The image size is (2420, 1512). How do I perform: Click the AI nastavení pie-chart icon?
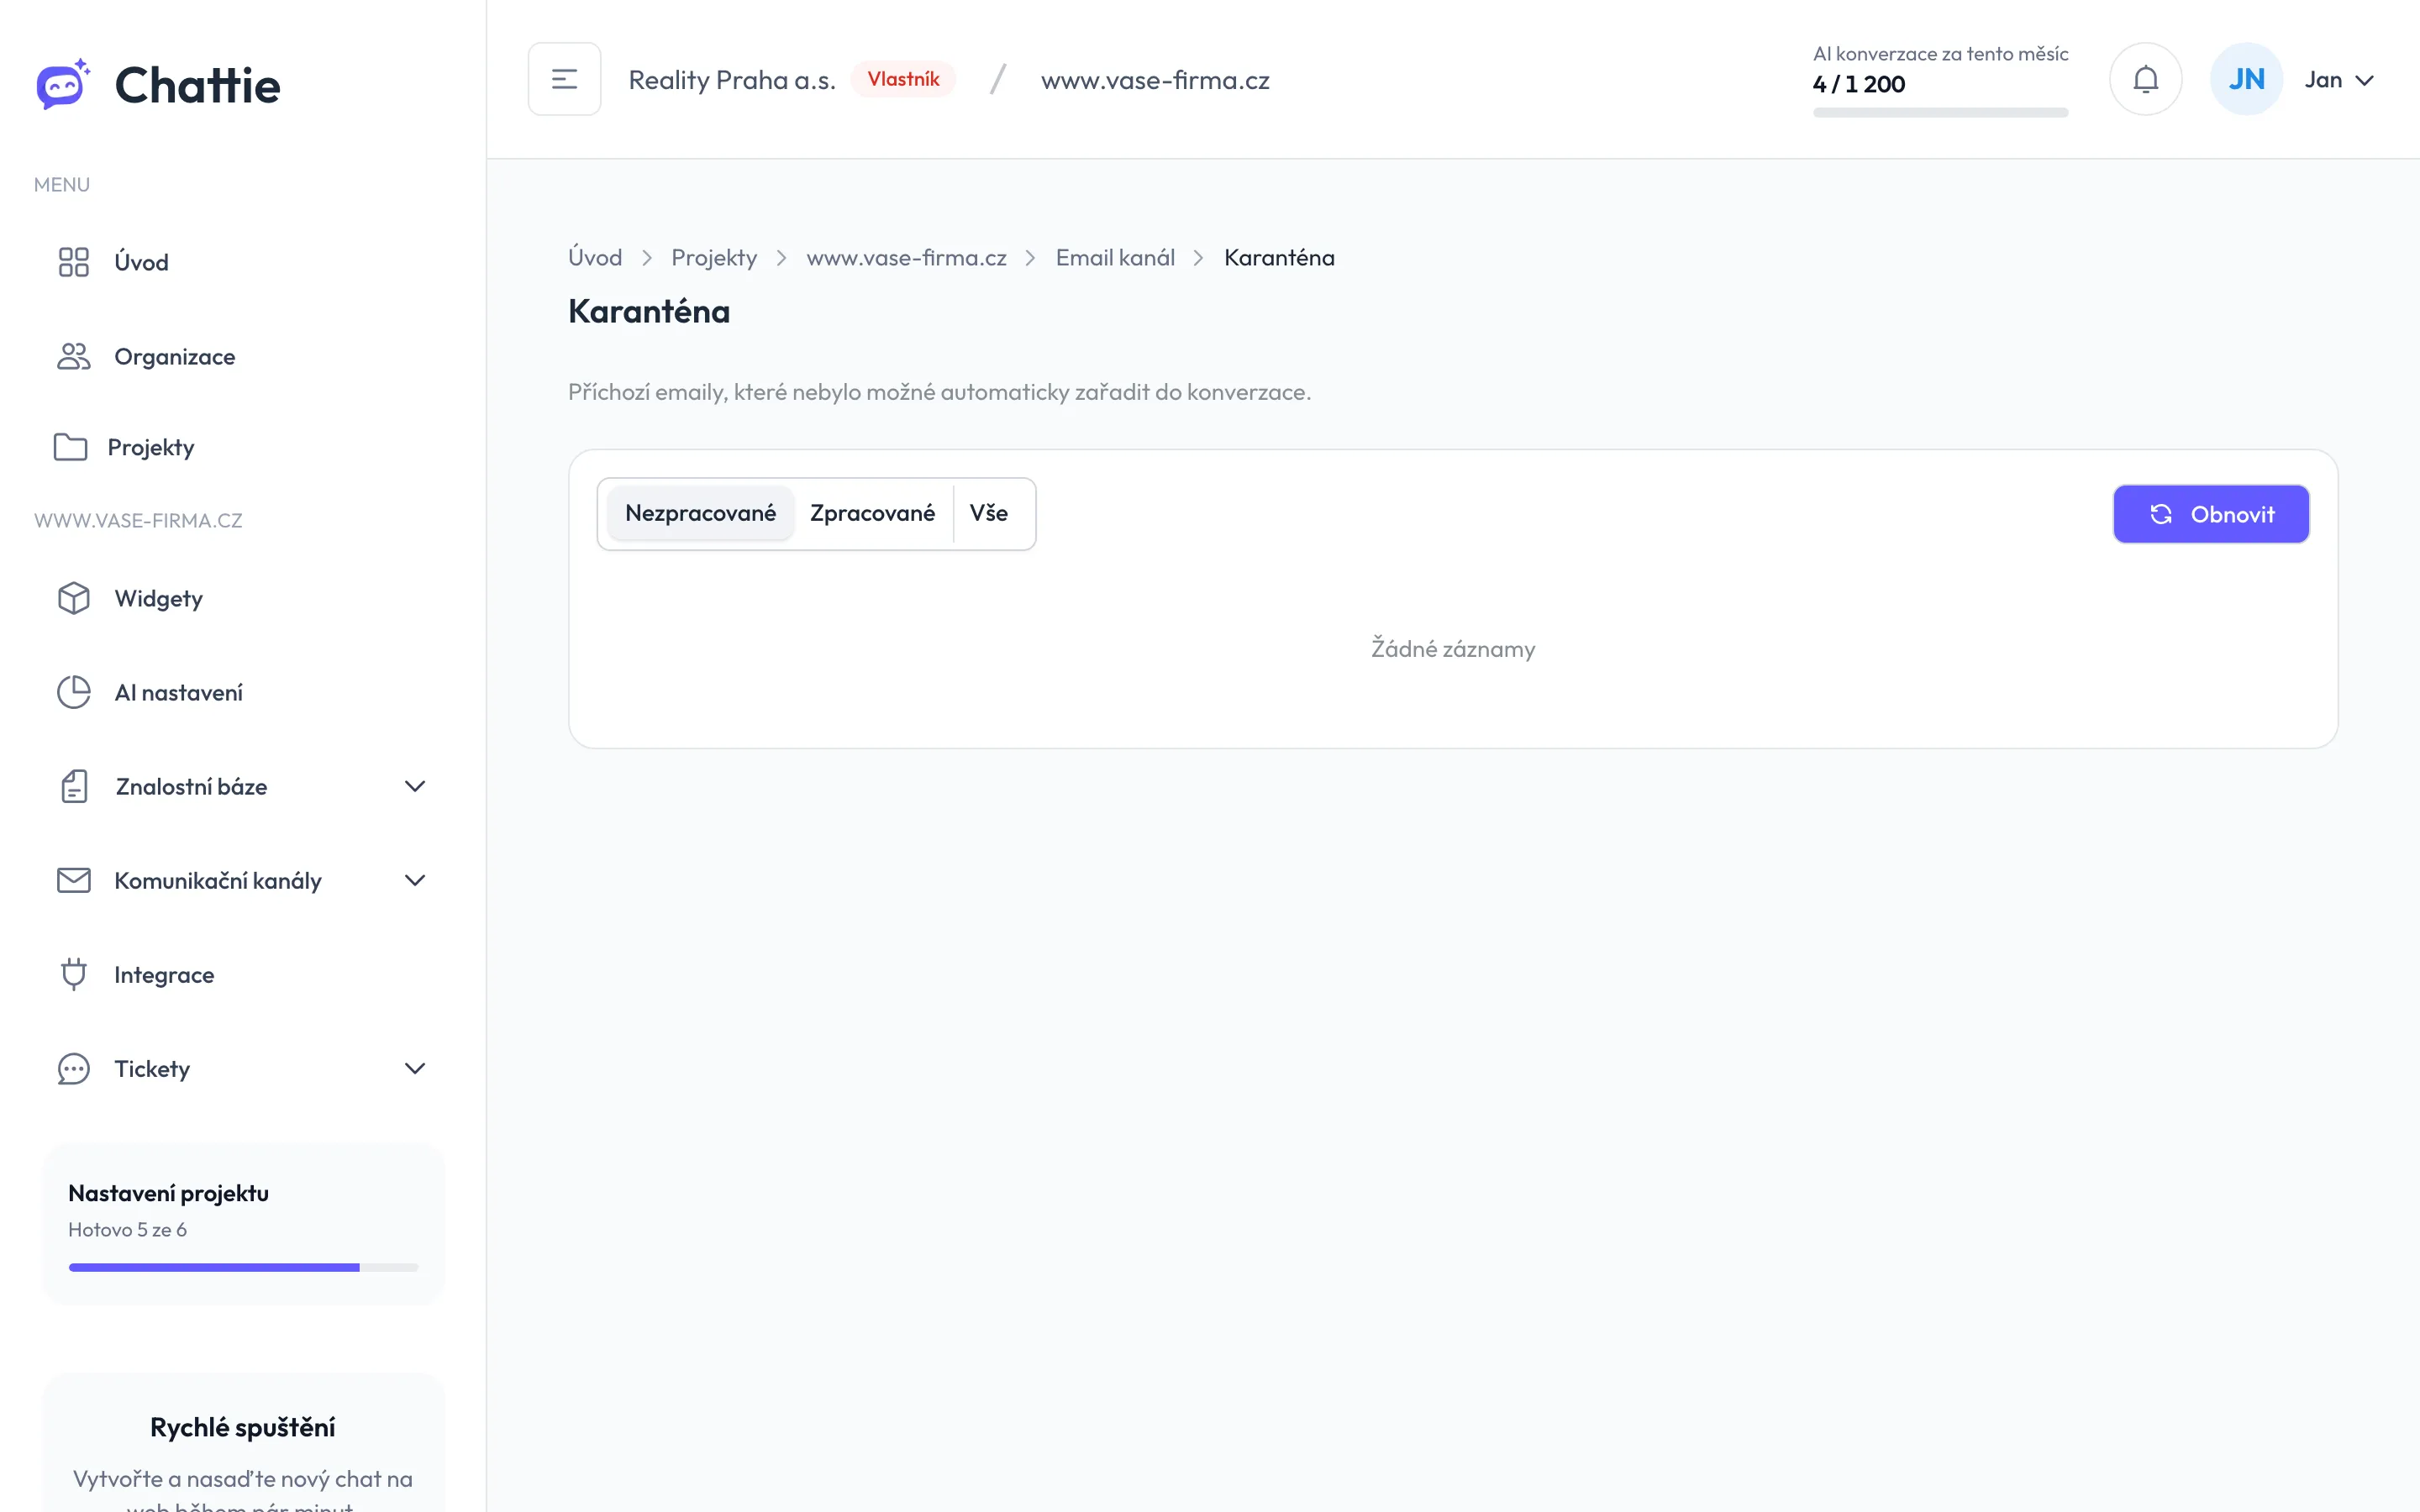[x=73, y=692]
